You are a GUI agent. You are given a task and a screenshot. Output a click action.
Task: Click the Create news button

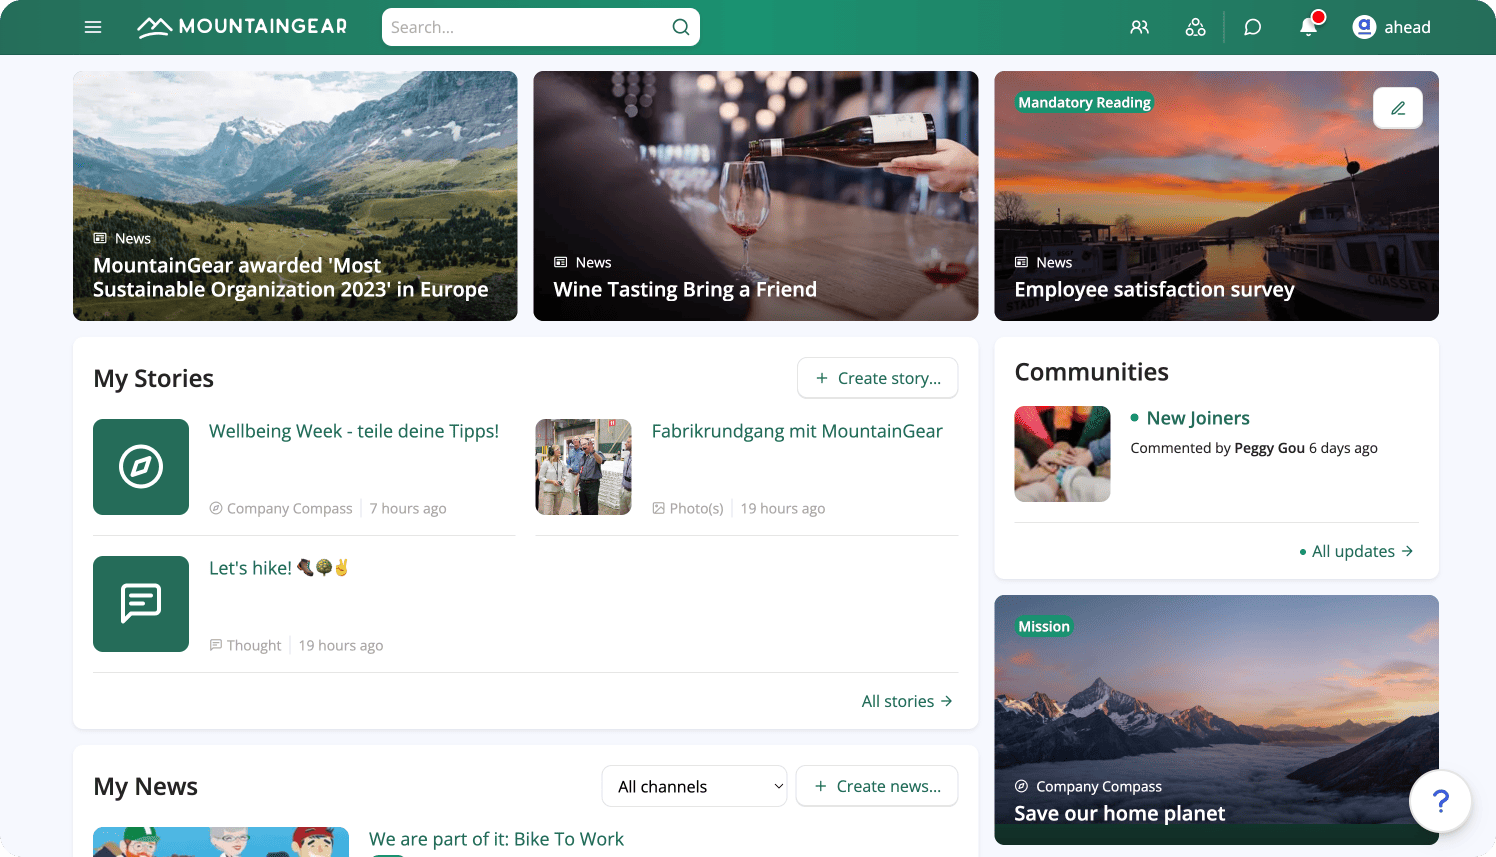pyautogui.click(x=877, y=786)
